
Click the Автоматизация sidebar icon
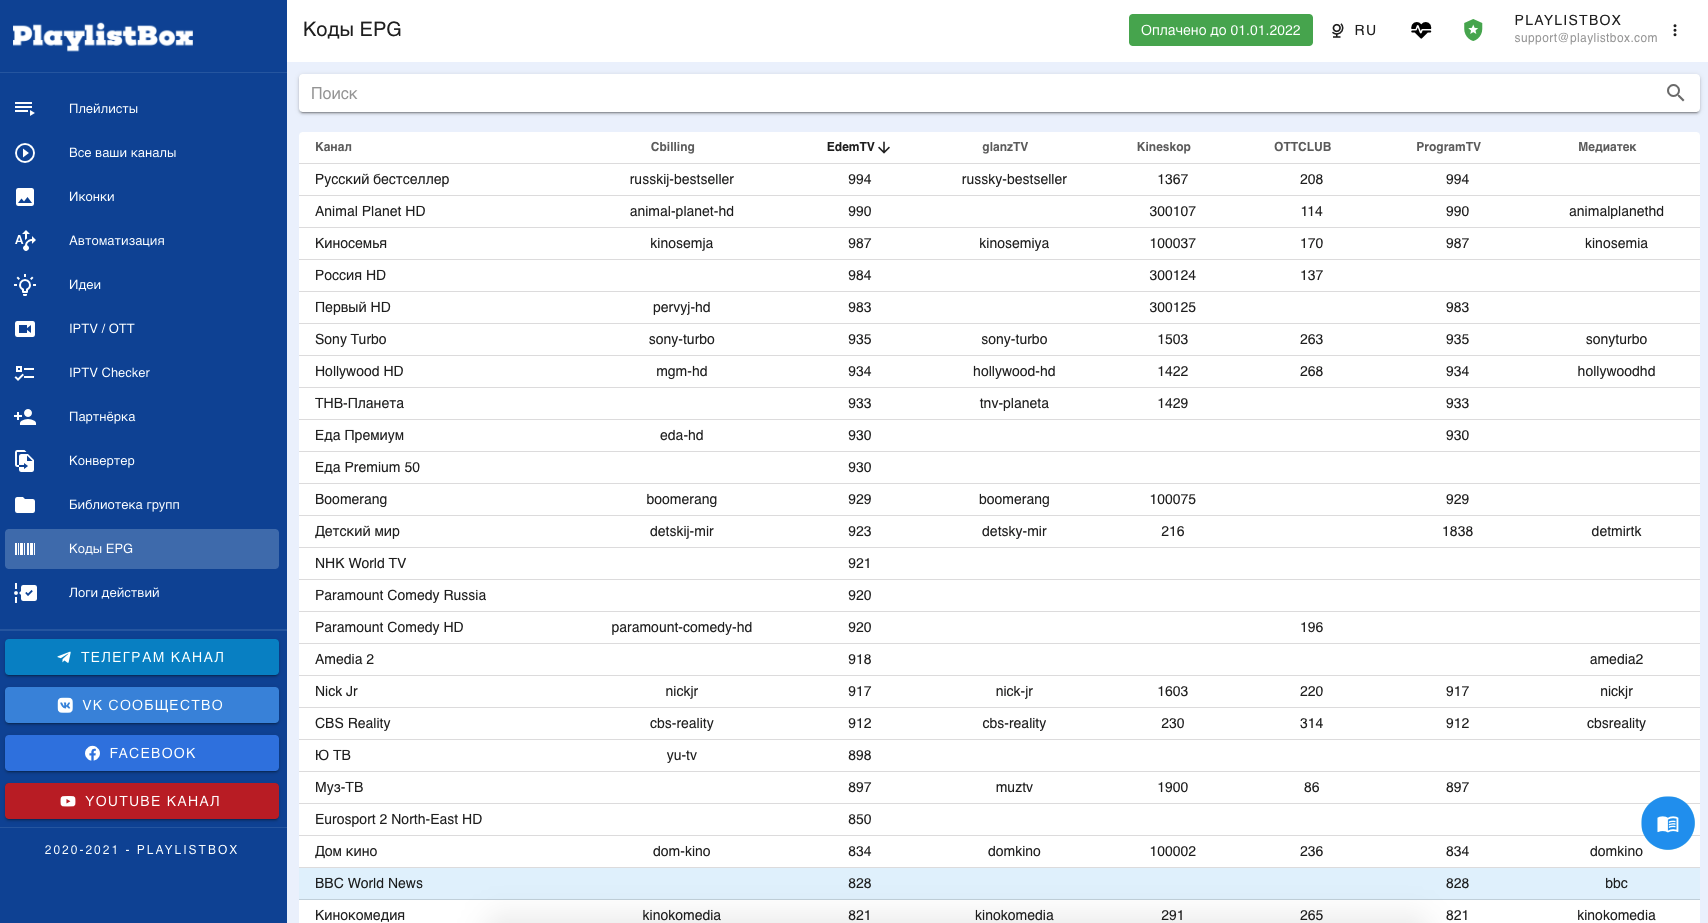25,241
